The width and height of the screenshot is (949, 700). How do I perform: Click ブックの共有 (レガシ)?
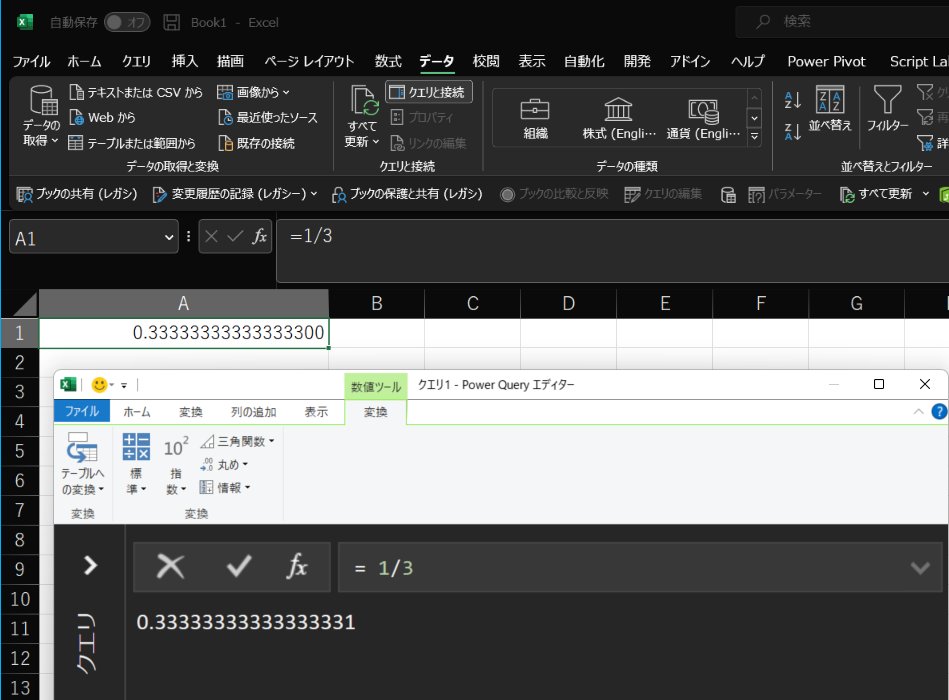click(77, 194)
